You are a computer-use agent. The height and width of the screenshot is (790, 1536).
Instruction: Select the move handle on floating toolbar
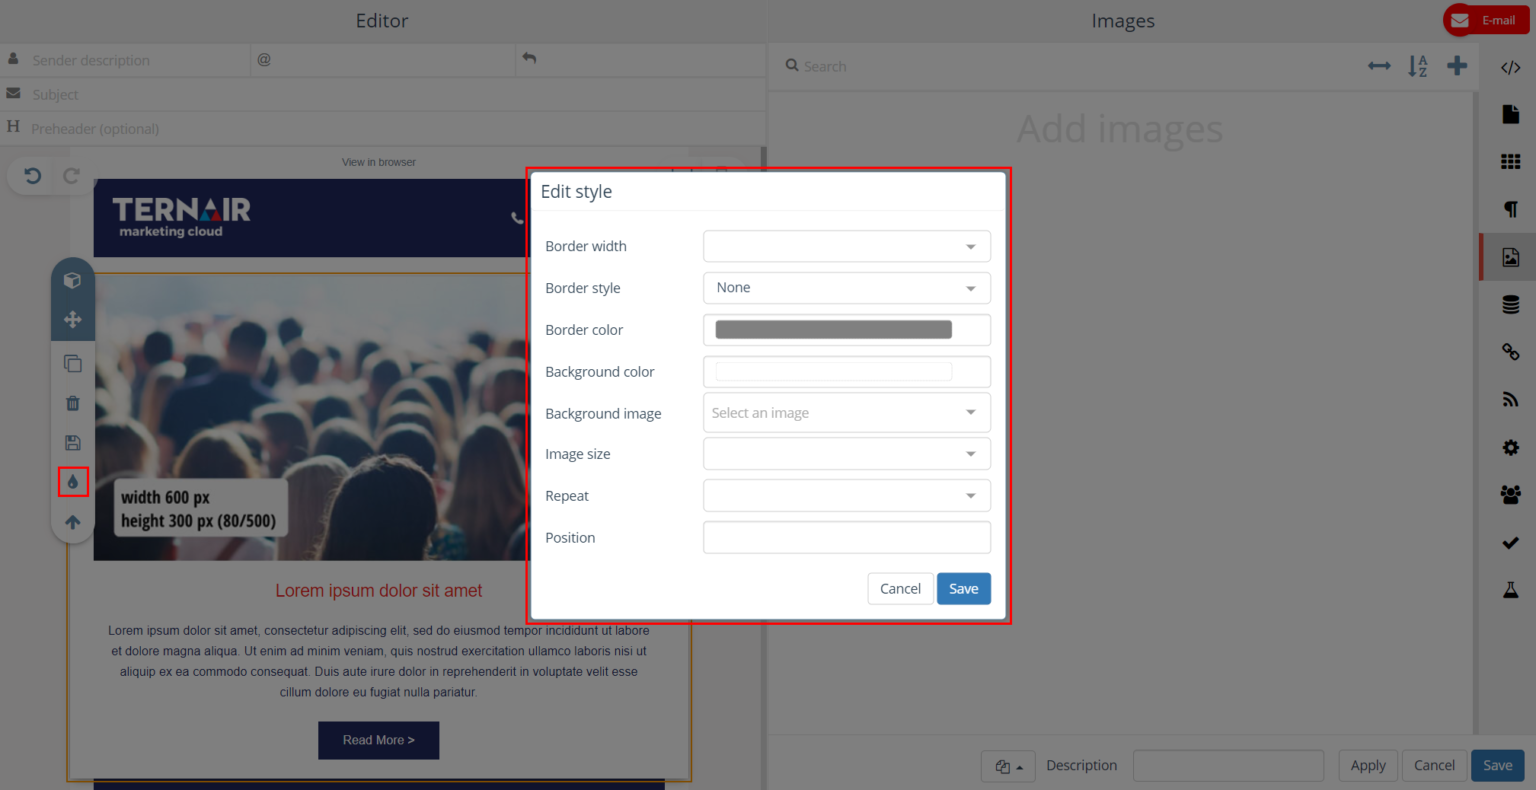72,320
